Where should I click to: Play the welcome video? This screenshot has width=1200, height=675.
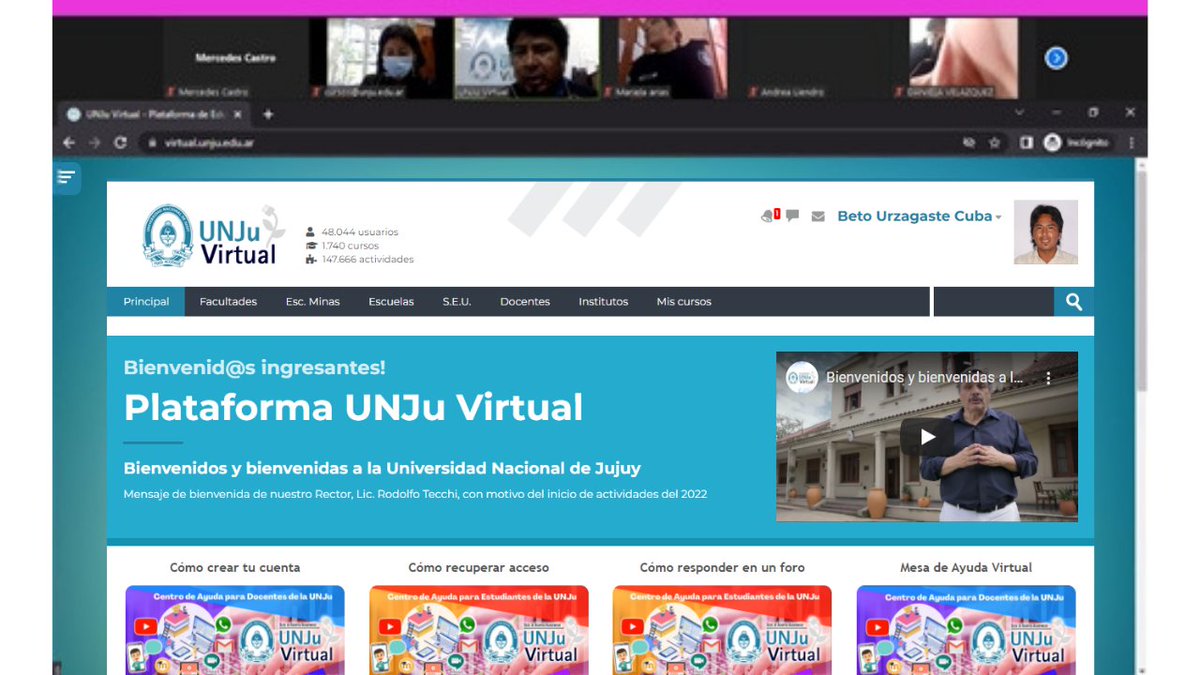click(x=927, y=437)
